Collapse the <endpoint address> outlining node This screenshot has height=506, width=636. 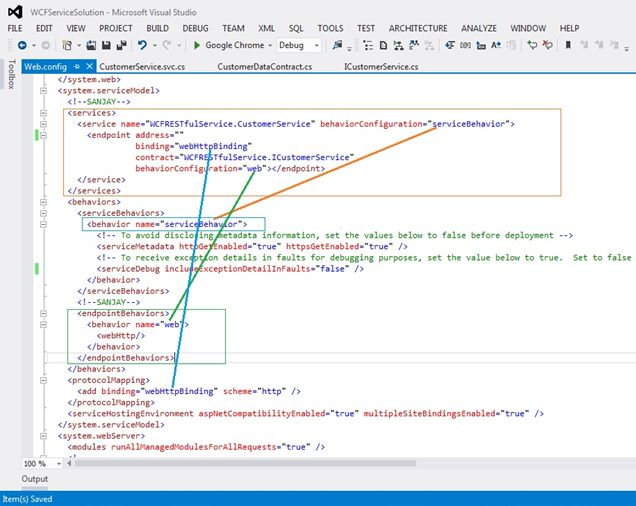point(43,135)
